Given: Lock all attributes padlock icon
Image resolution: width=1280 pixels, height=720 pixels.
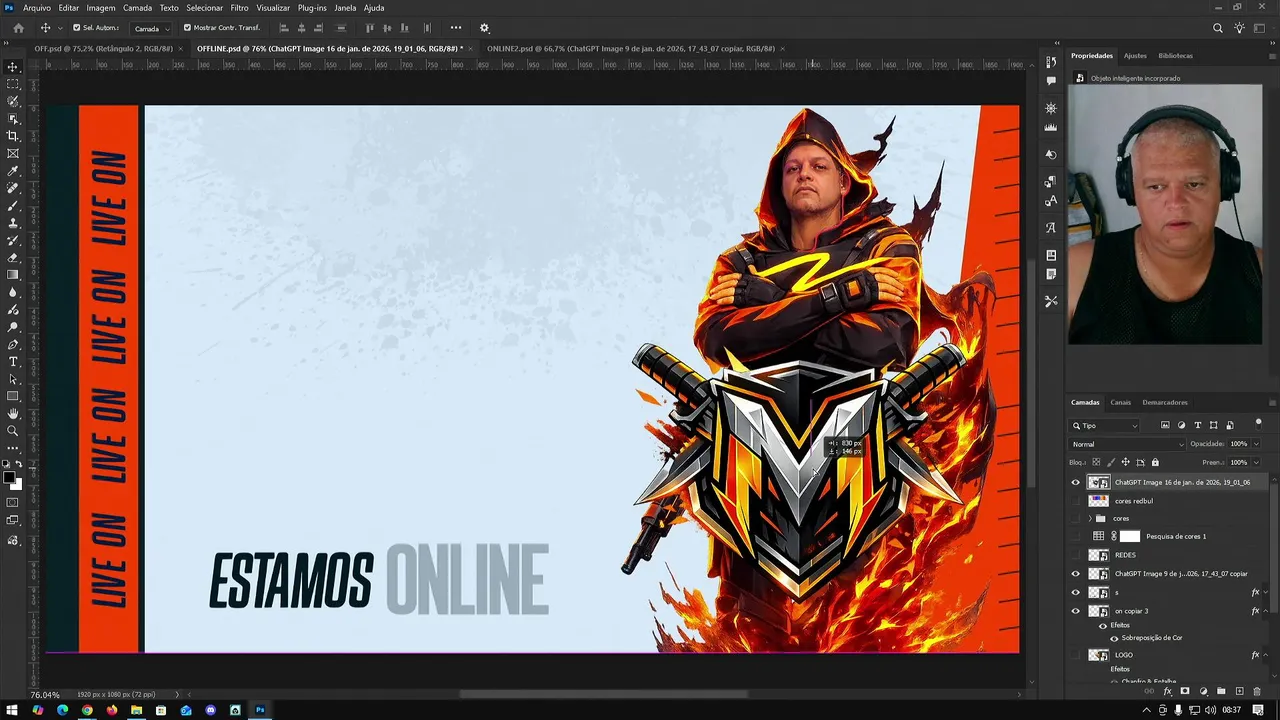Looking at the screenshot, I should click(1155, 462).
